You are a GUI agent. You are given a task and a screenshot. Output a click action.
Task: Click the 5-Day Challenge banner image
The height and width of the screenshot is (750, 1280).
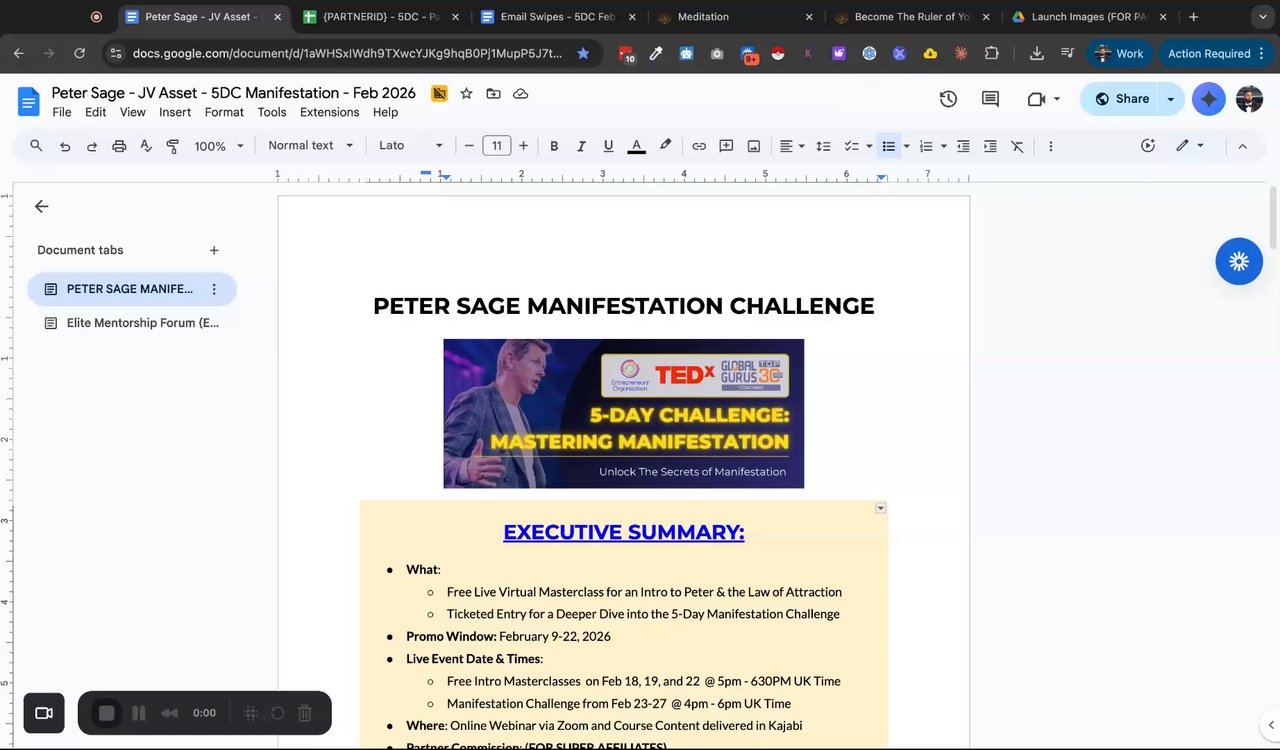click(x=624, y=414)
